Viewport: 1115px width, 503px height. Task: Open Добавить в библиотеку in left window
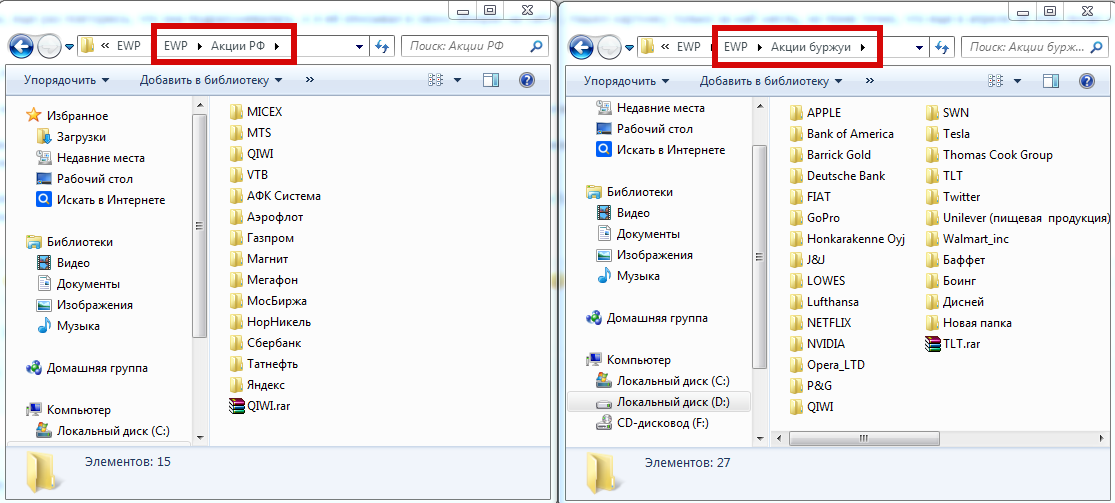point(211,80)
